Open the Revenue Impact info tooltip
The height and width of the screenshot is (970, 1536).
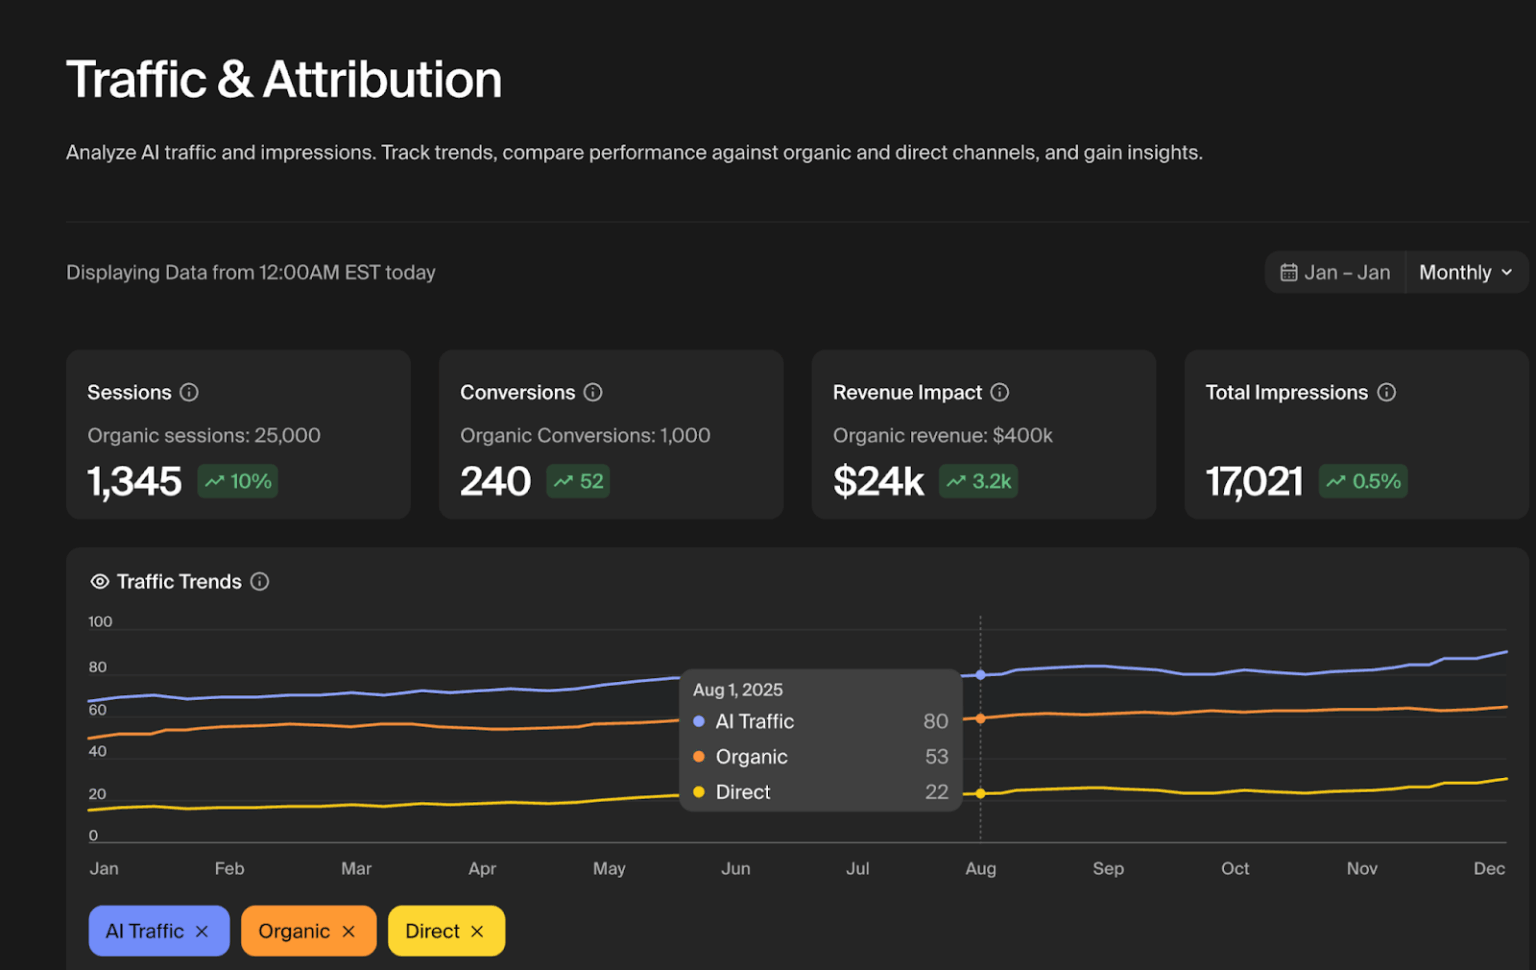[999, 392]
